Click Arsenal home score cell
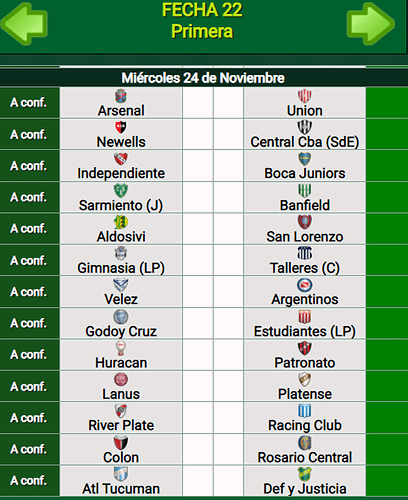 tap(198, 103)
